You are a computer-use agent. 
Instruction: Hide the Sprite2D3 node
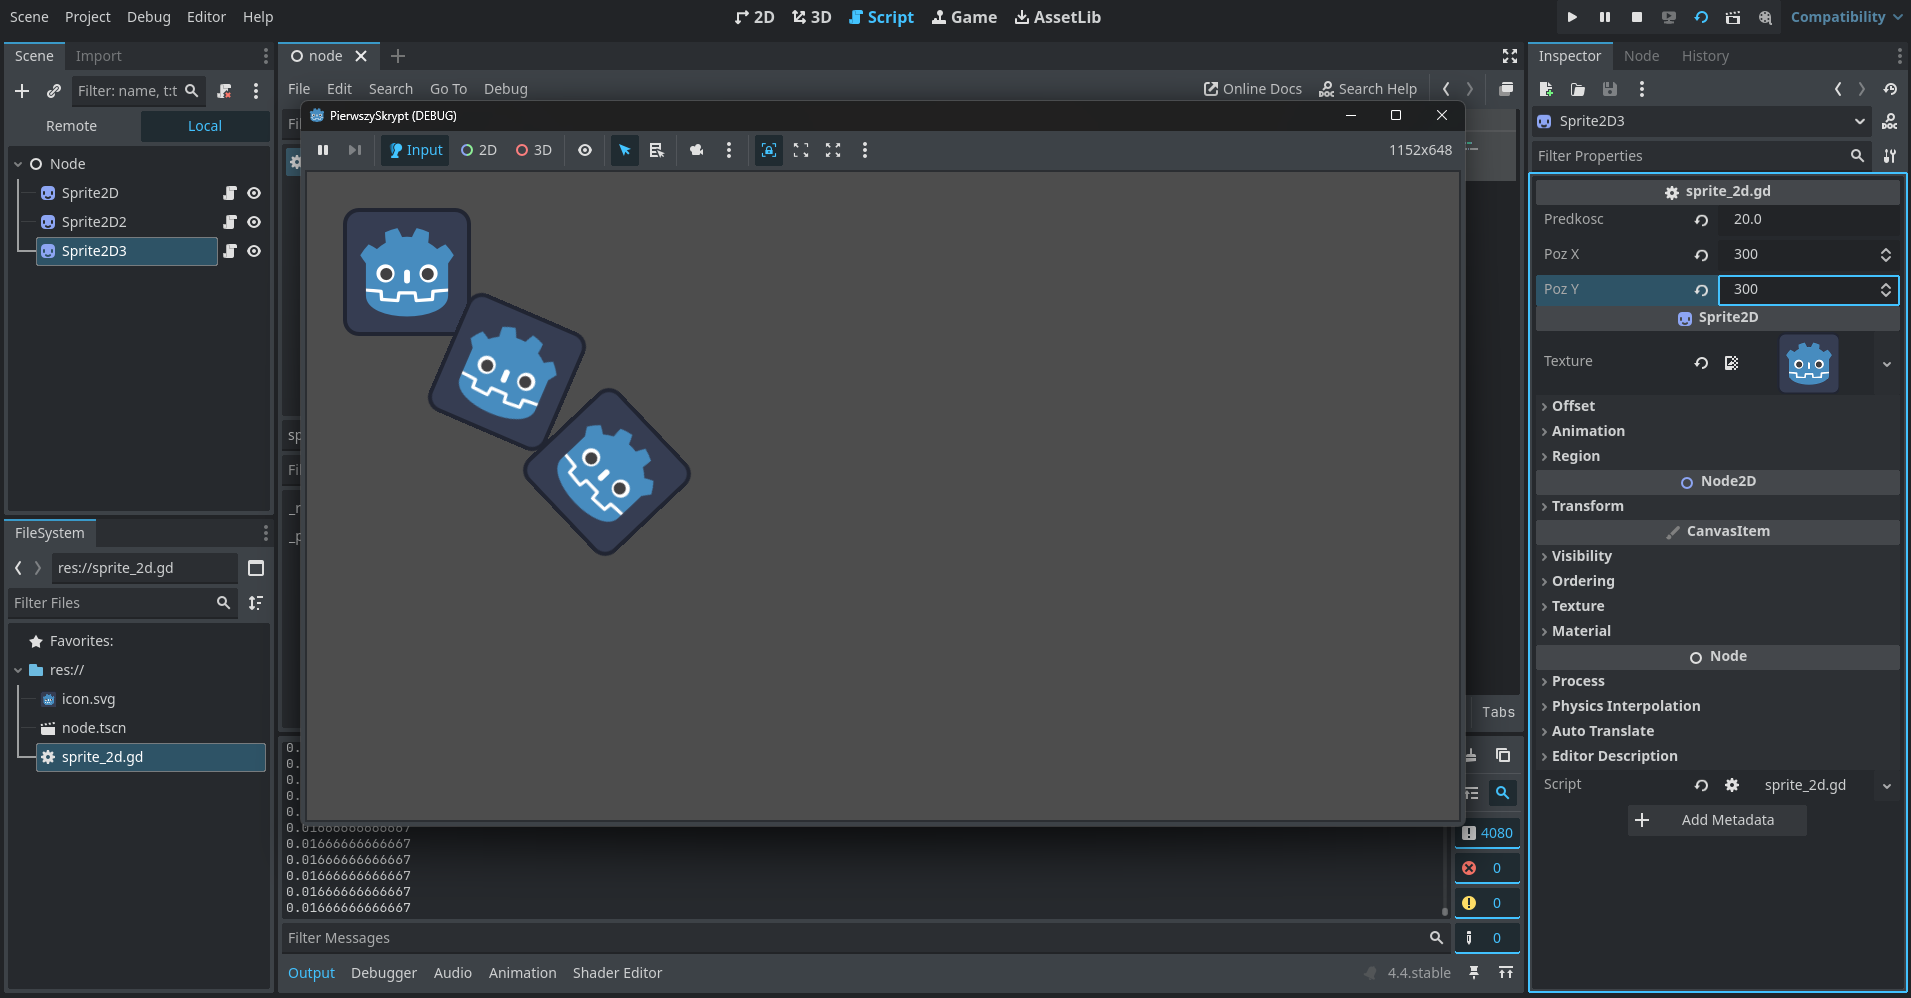(254, 251)
